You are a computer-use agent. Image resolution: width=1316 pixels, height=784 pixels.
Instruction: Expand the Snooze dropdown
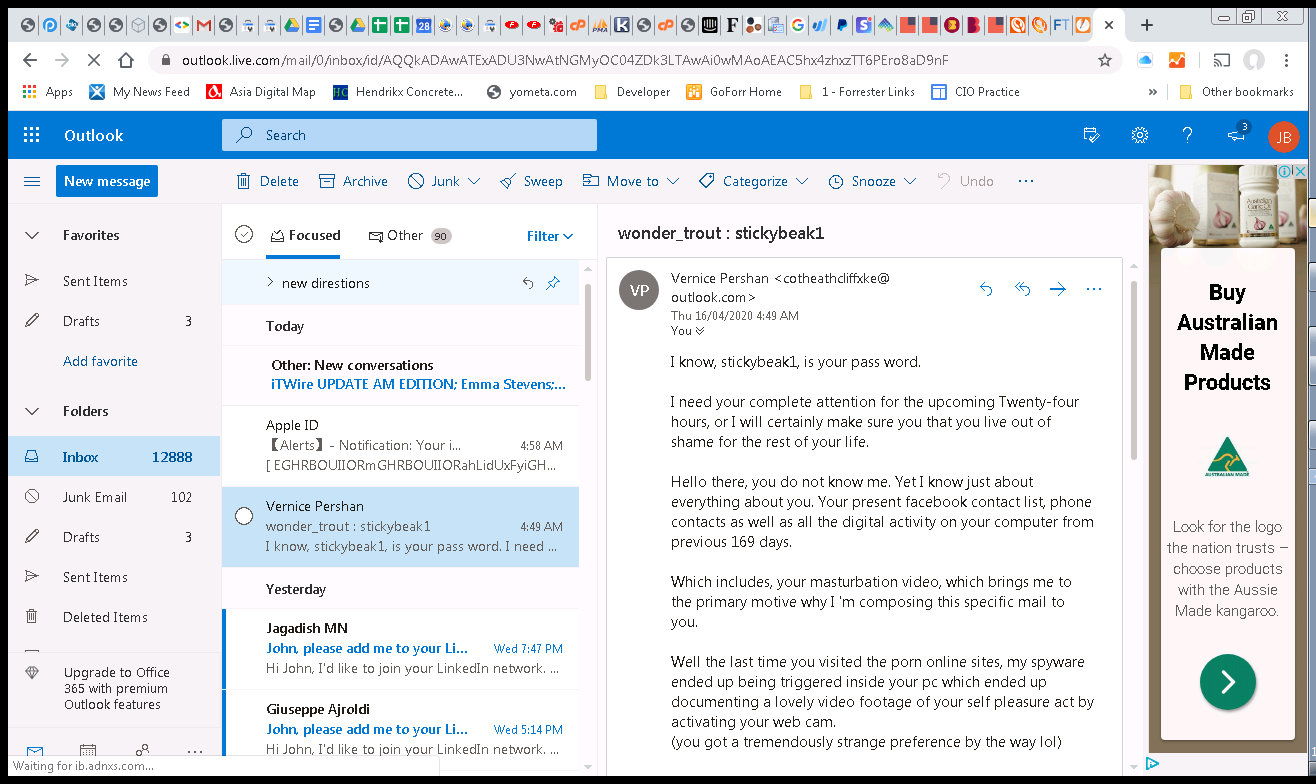click(x=910, y=181)
